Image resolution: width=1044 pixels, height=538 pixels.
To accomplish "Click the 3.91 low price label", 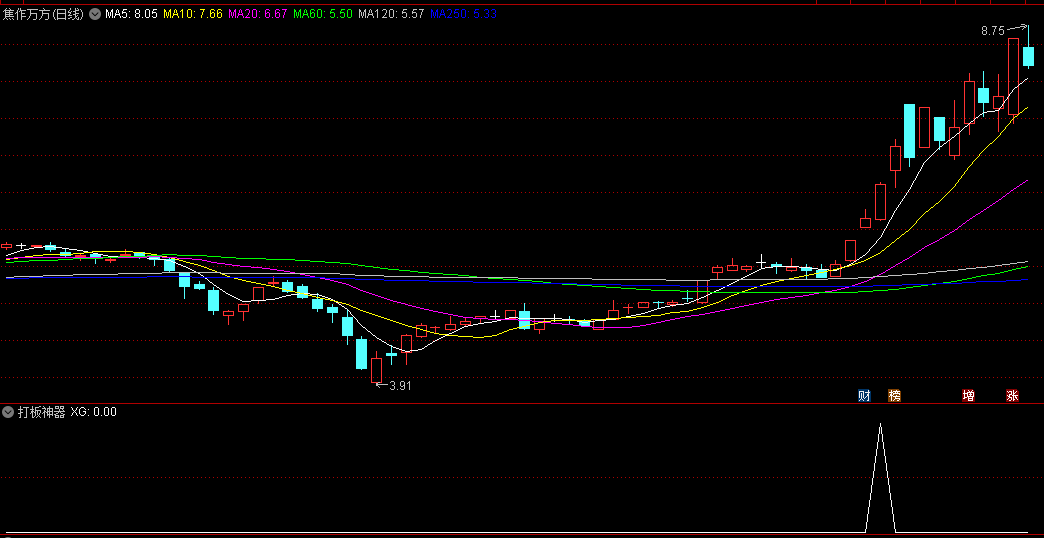I will click(400, 386).
